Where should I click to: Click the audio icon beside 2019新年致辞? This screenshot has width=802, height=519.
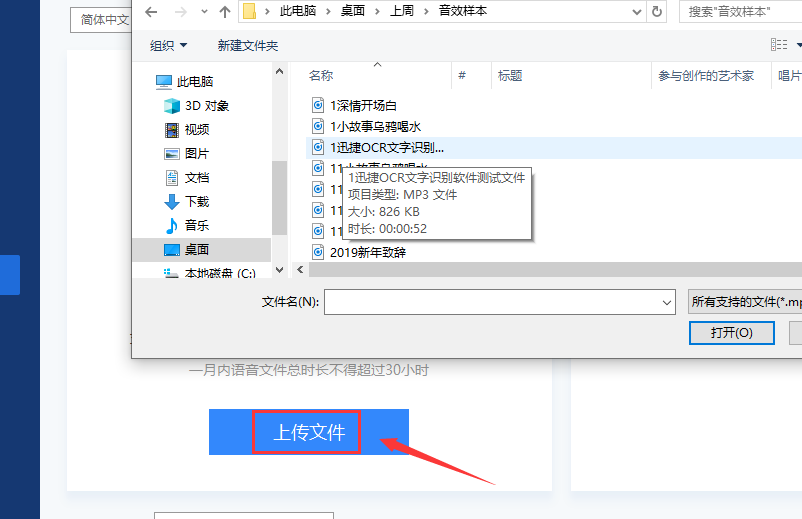pos(318,252)
